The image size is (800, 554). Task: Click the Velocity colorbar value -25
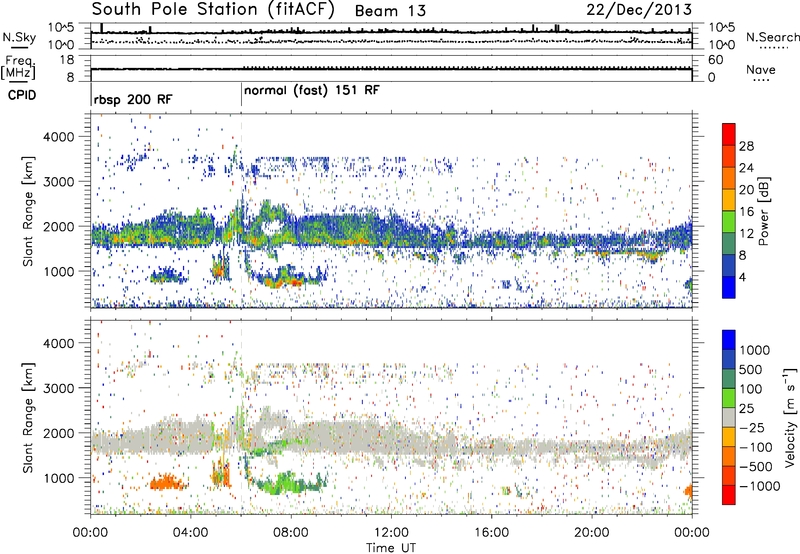[753, 427]
